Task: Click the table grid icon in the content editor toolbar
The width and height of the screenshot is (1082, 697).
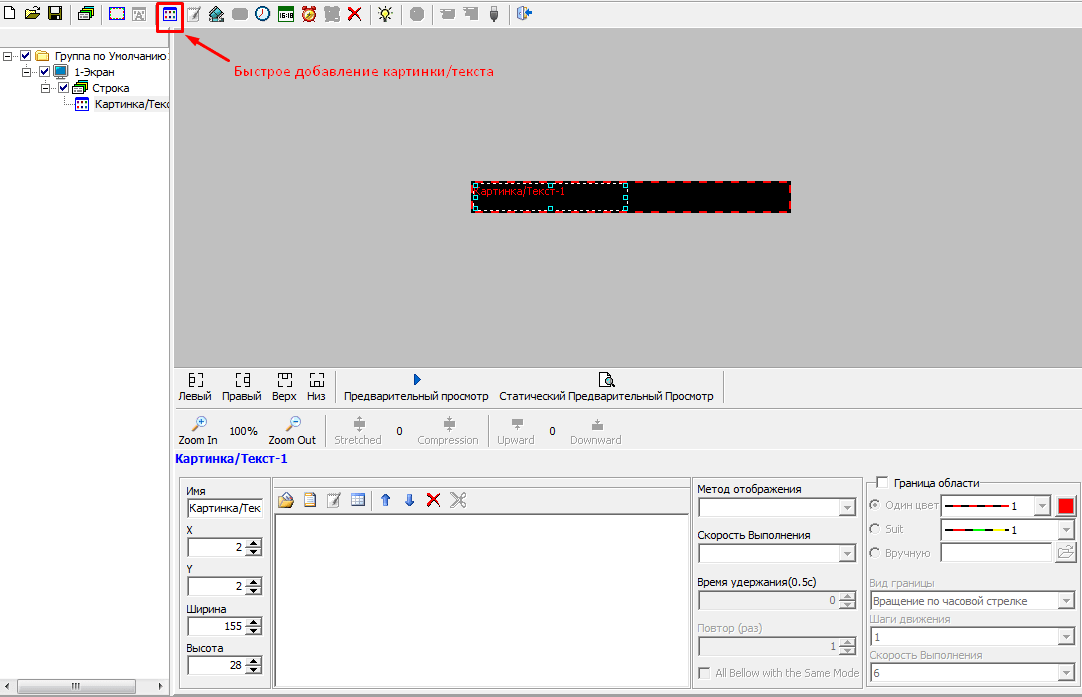Action: pos(358,500)
